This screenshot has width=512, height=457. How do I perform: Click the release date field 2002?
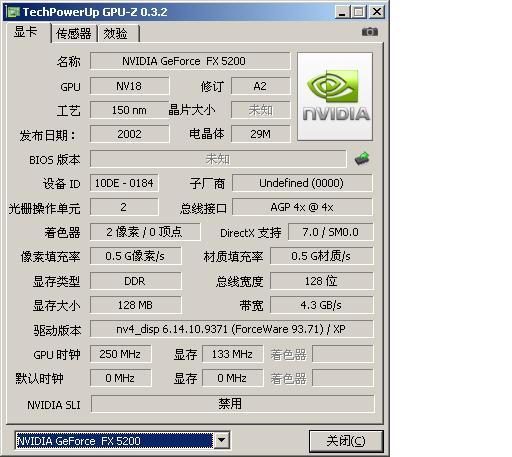coord(129,134)
